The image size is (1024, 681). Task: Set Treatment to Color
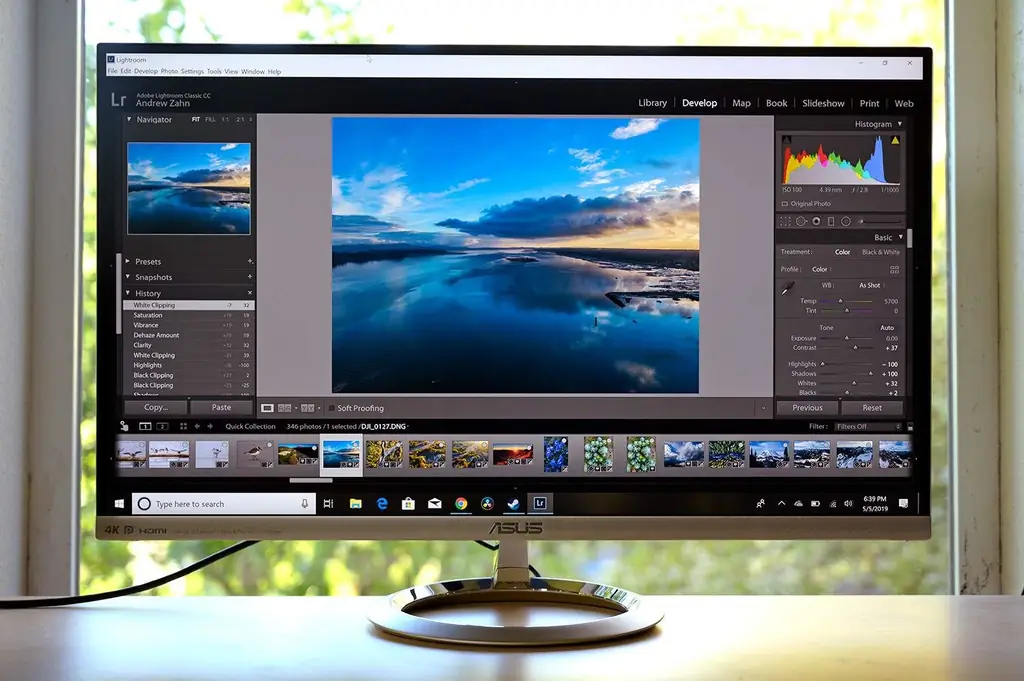(x=842, y=252)
